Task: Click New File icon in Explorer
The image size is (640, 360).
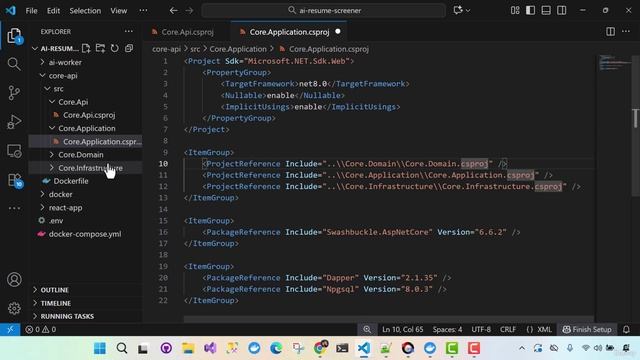Action: tap(86, 49)
